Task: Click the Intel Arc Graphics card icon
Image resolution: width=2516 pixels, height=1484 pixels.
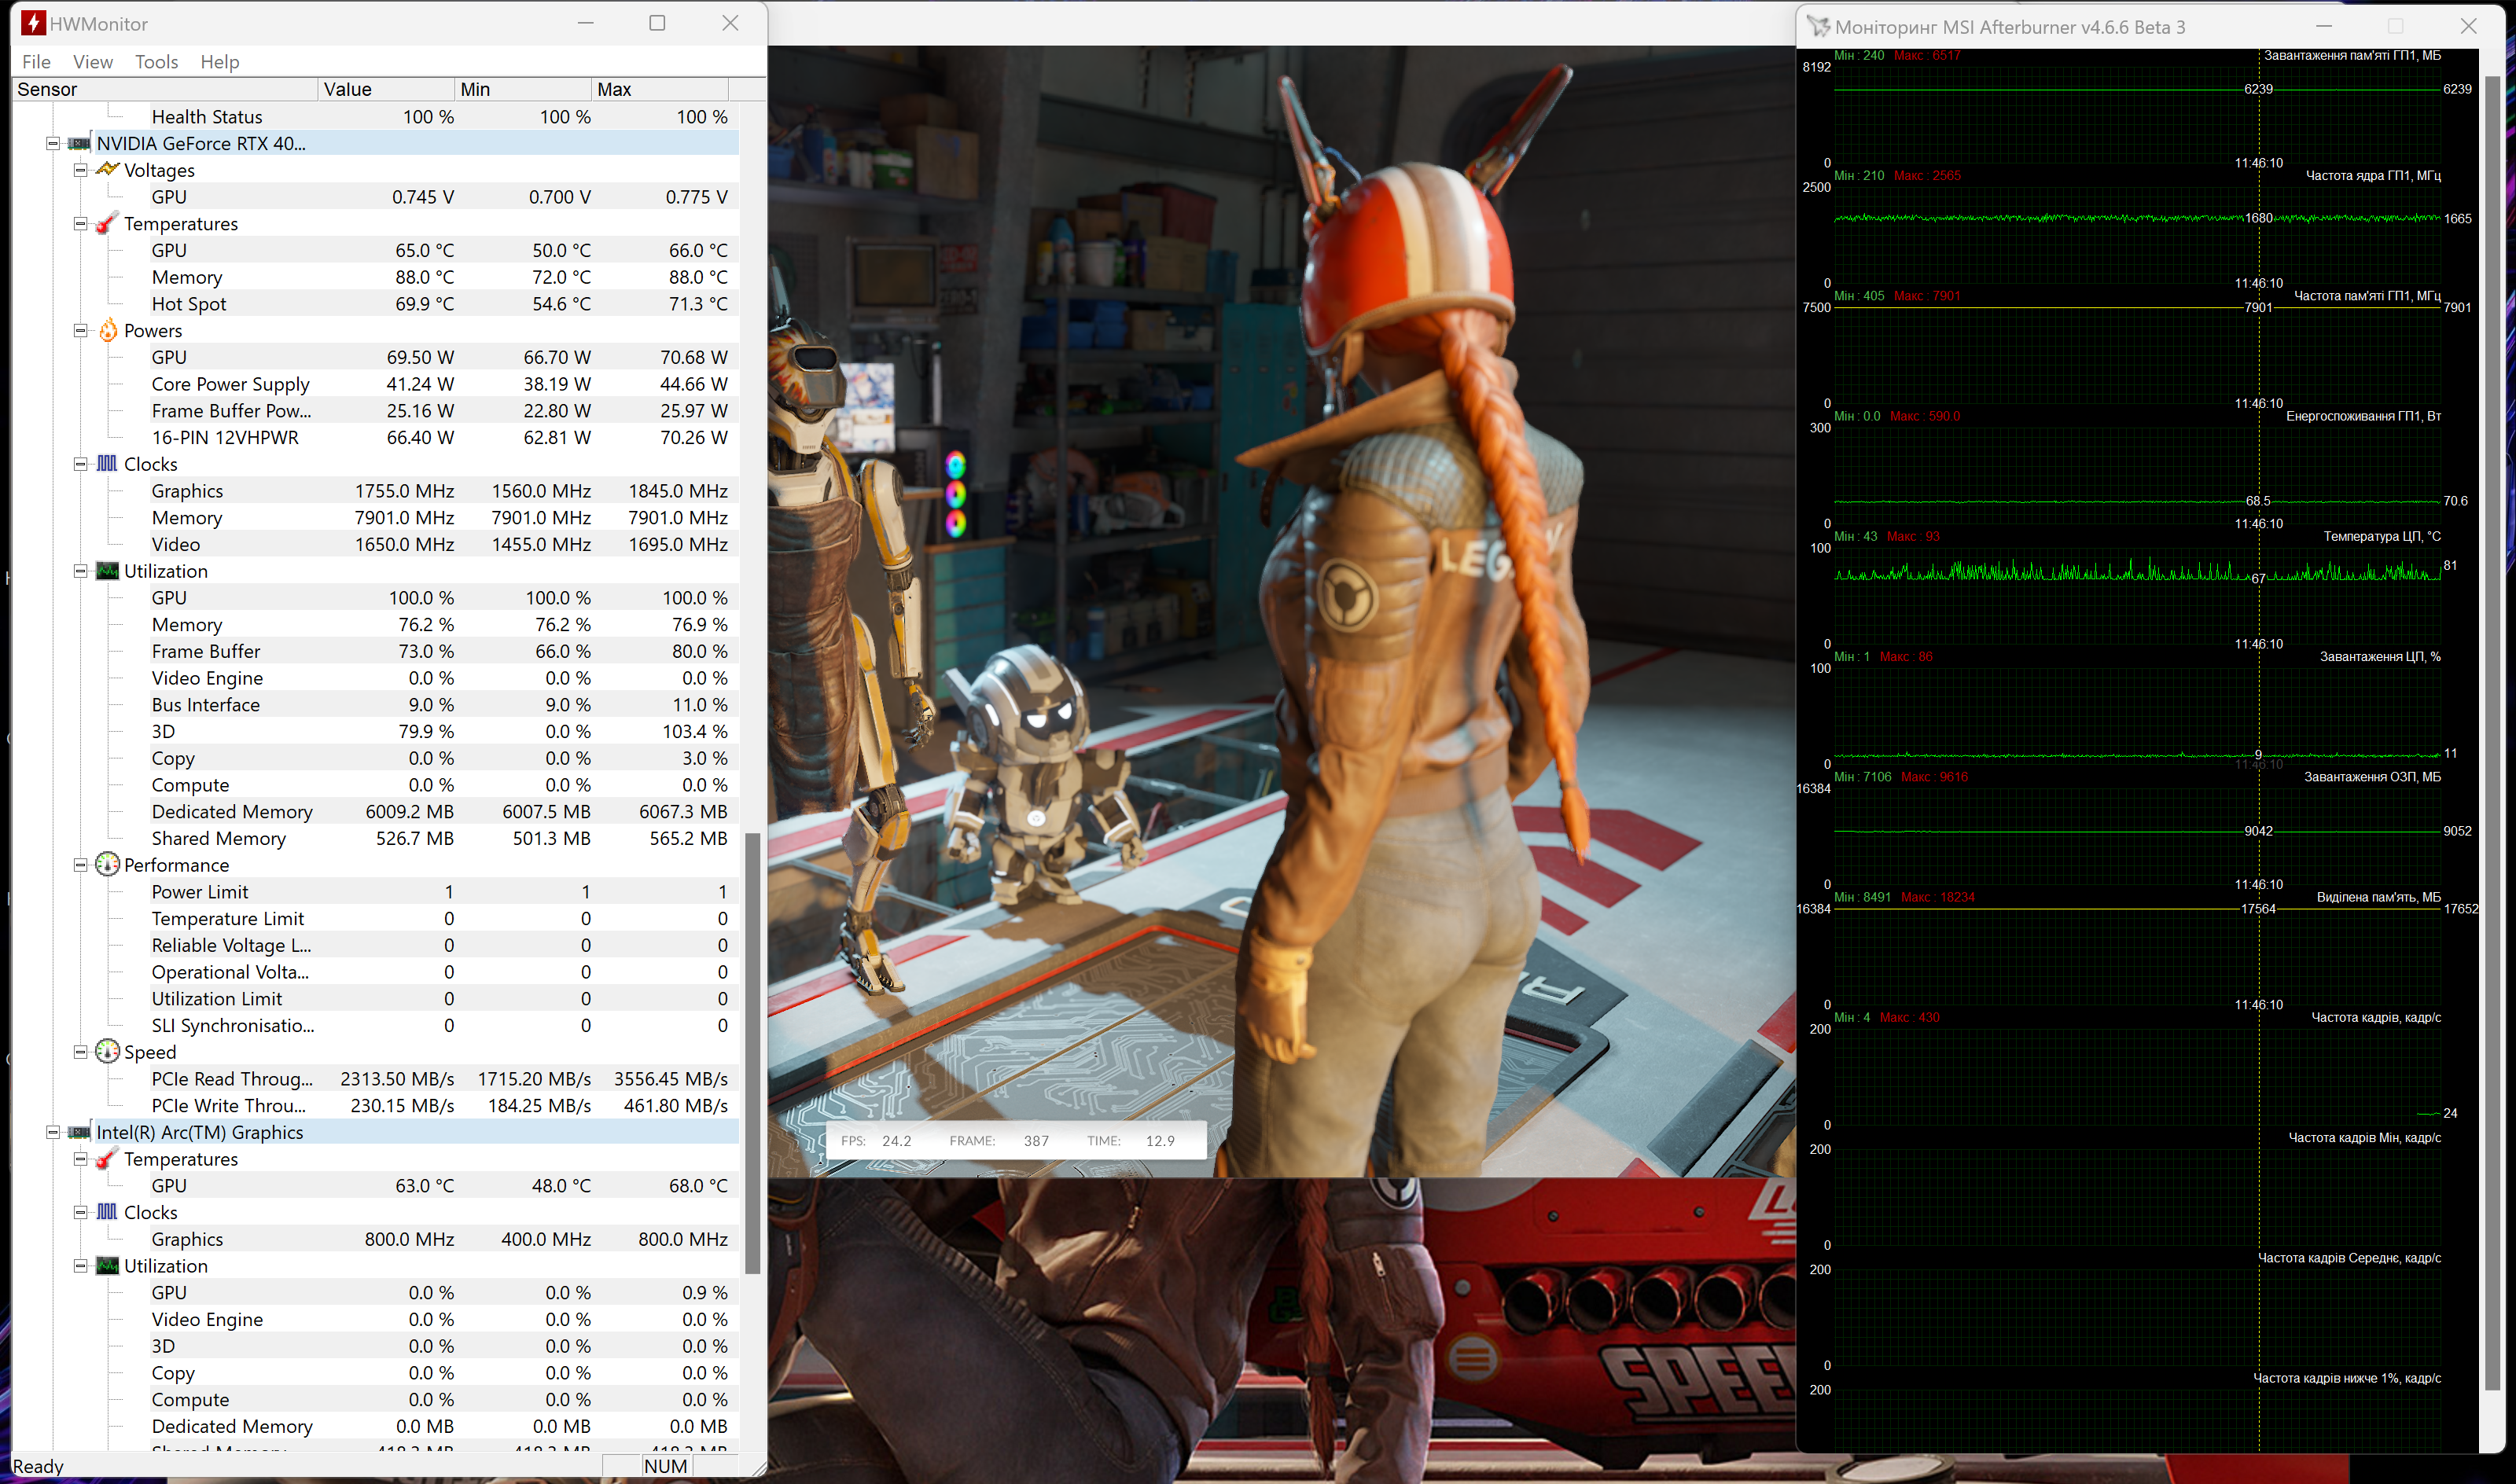Action: [x=79, y=1132]
